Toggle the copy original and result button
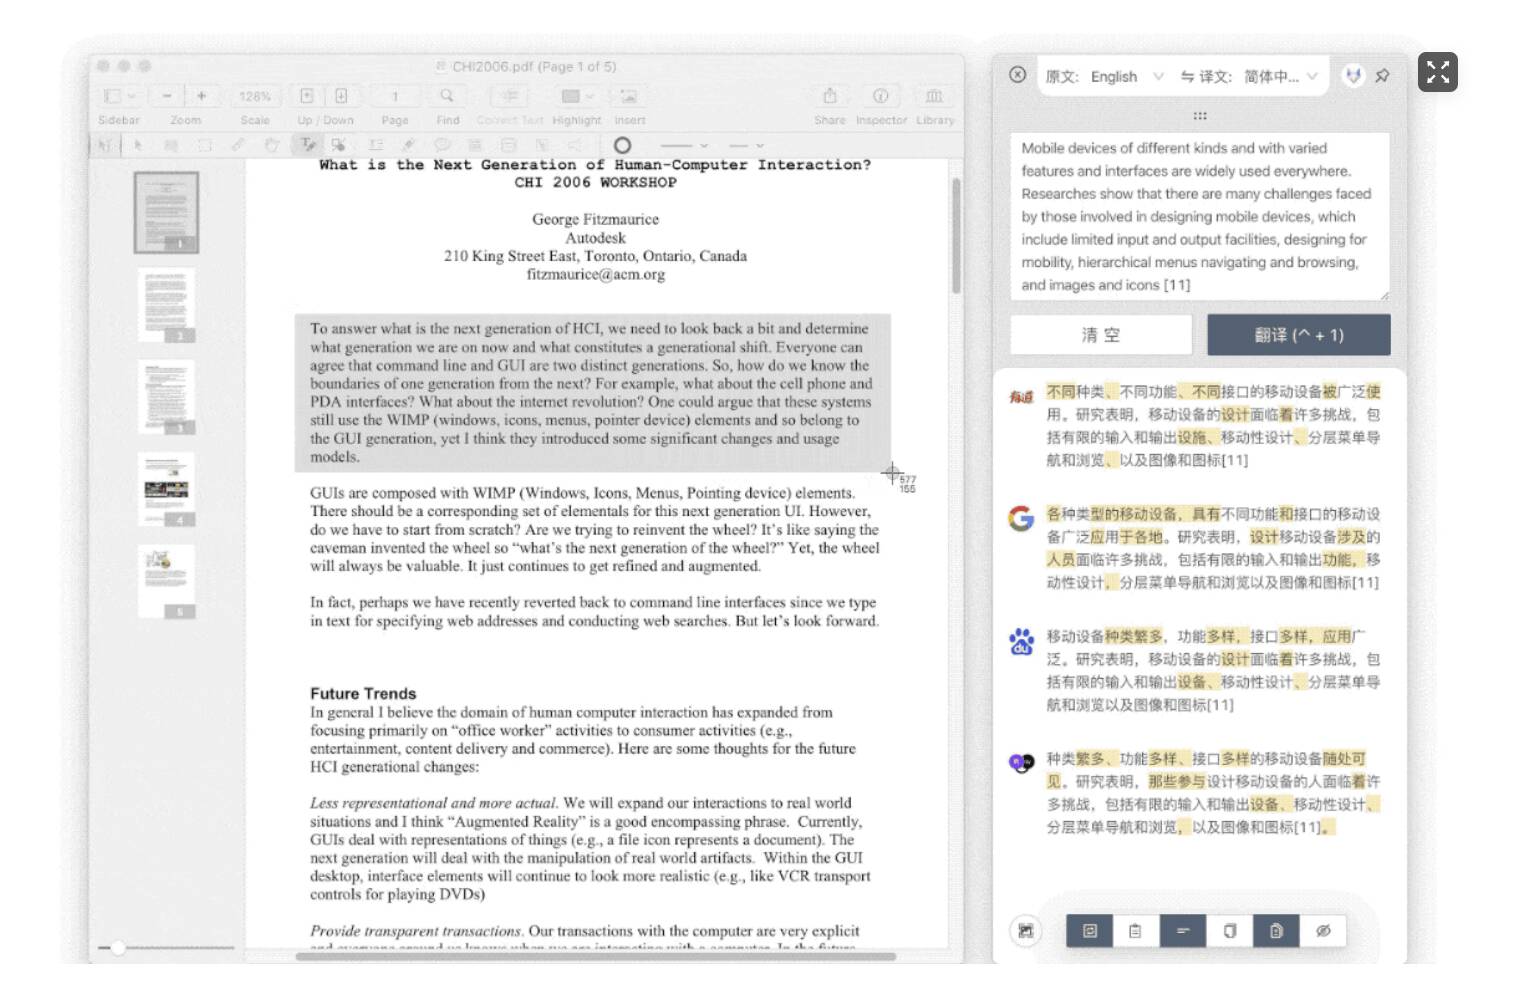 [1276, 931]
